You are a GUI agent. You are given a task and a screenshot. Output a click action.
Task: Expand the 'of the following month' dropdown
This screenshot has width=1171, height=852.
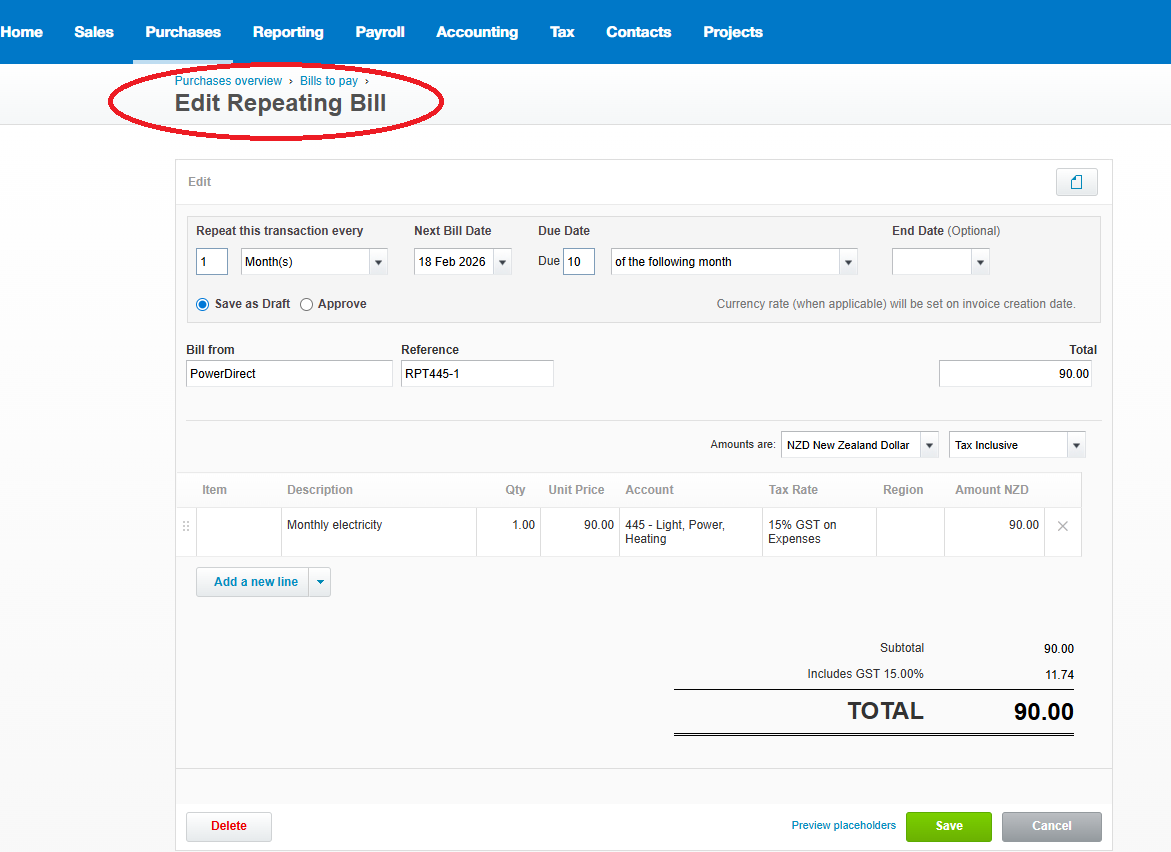coord(848,262)
